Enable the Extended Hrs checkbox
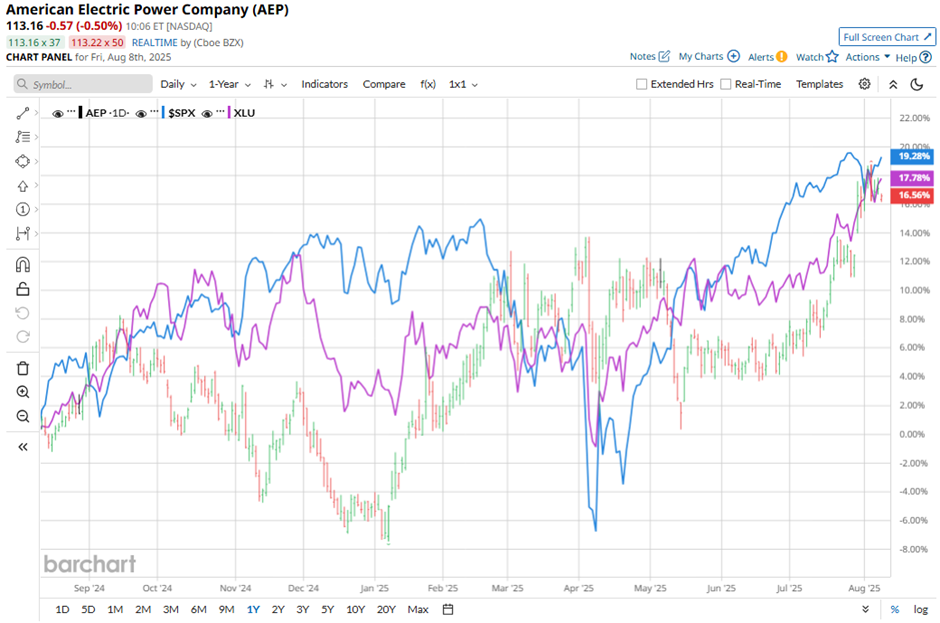The width and height of the screenshot is (940, 623). pyautogui.click(x=641, y=85)
